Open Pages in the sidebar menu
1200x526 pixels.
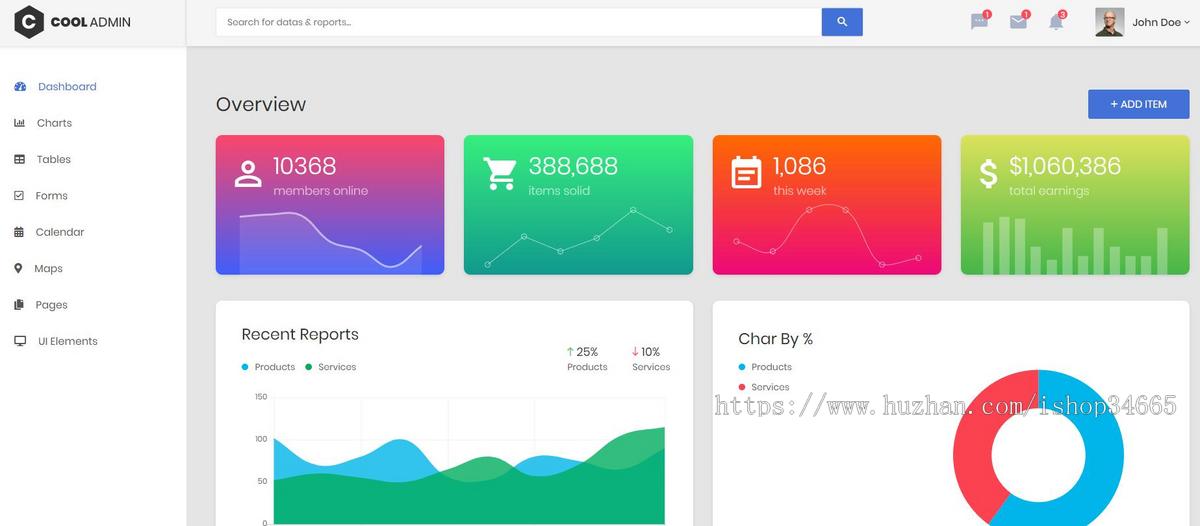coord(52,305)
